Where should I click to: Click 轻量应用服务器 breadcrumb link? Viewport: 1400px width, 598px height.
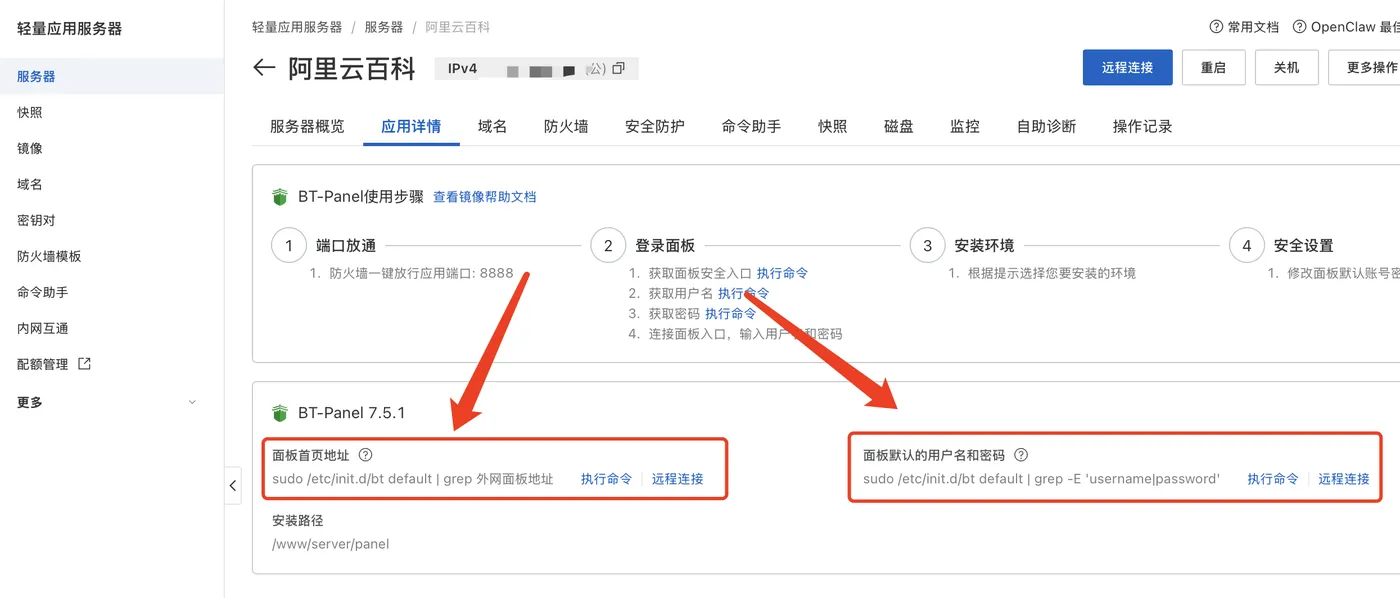(297, 27)
